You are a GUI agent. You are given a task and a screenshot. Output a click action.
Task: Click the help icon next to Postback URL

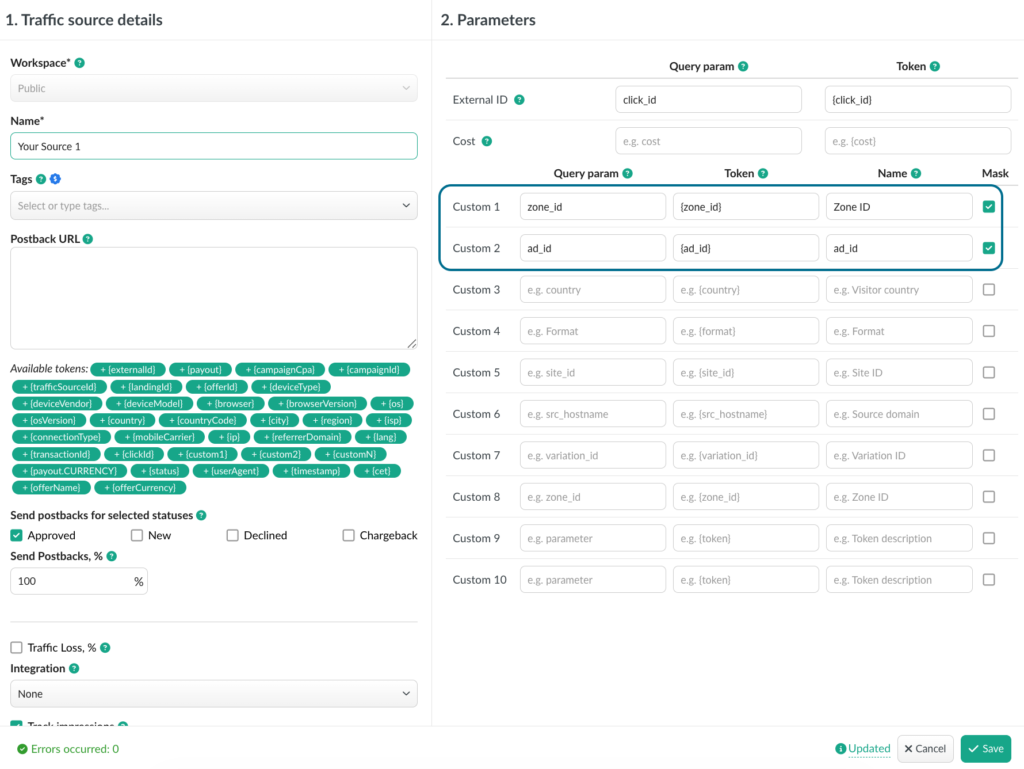point(88,239)
